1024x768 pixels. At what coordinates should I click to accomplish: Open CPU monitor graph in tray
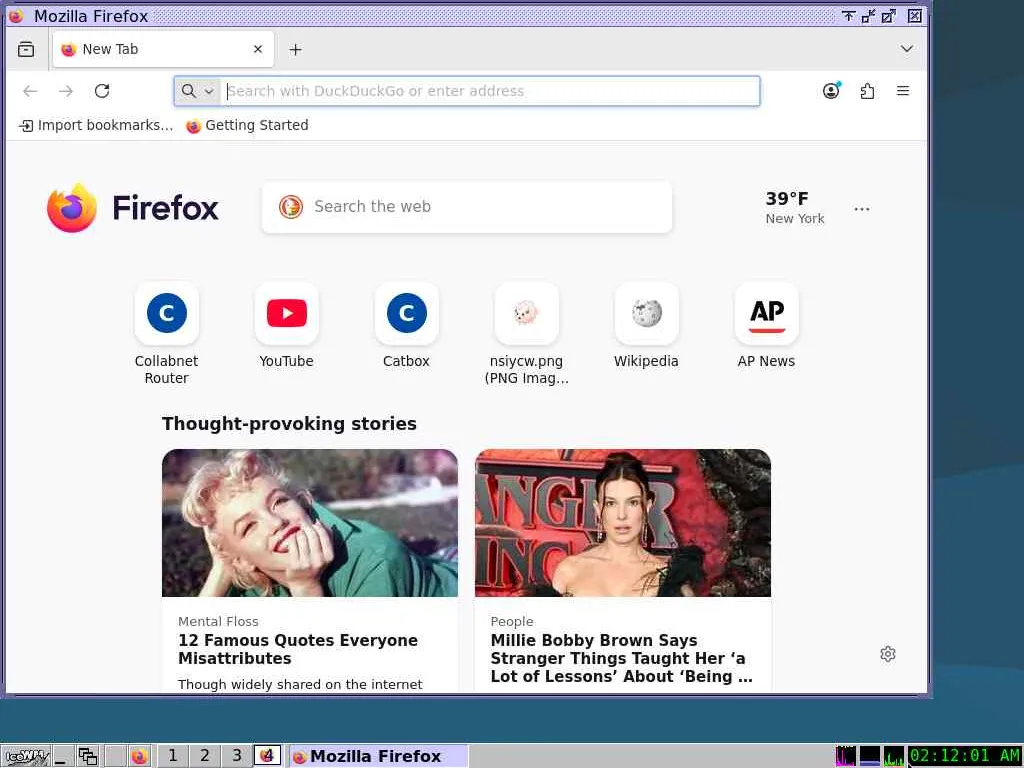click(894, 756)
